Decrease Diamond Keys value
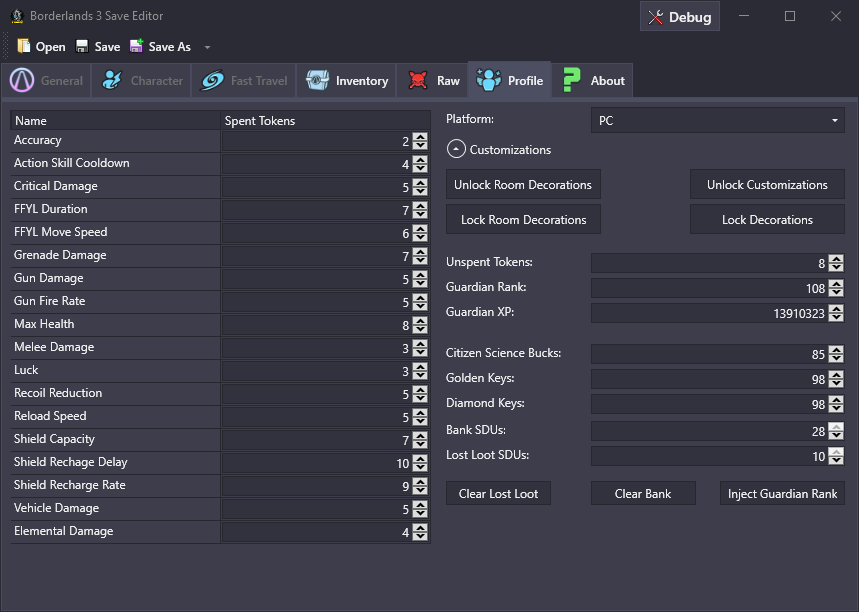Screen dimensions: 859x612 tap(835, 408)
